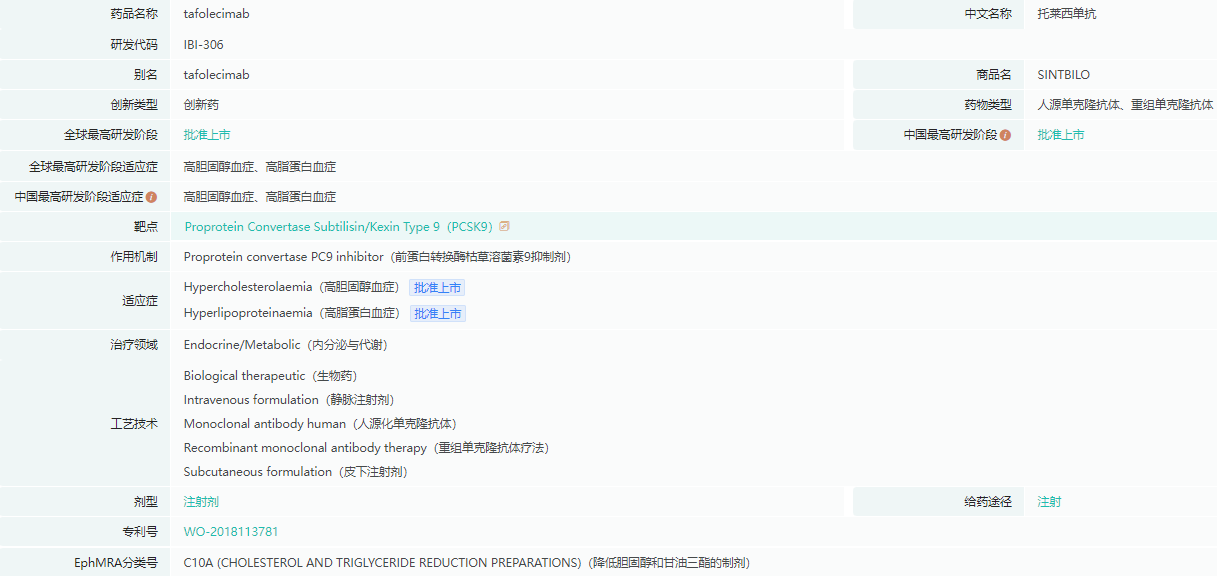The height and width of the screenshot is (576, 1217).
Task: Click the 工艺技术 field label
Action: pyautogui.click(x=134, y=424)
